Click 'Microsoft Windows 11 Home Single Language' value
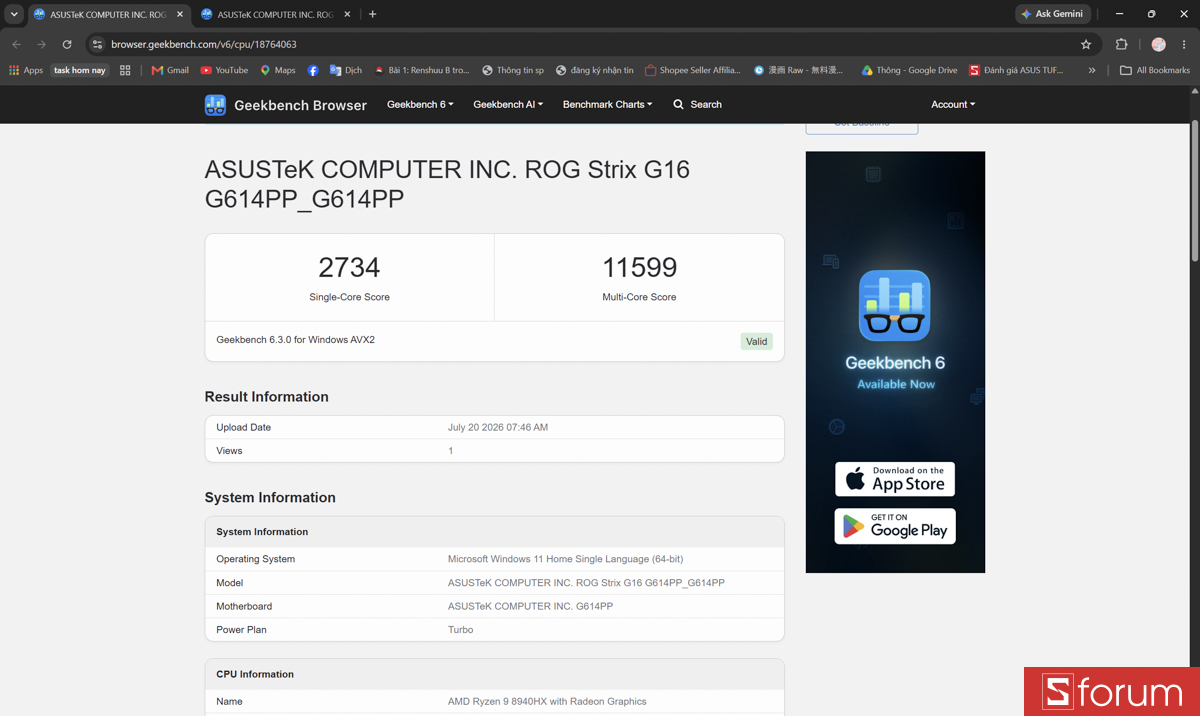Viewport: 1200px width, 716px height. (x=565, y=559)
